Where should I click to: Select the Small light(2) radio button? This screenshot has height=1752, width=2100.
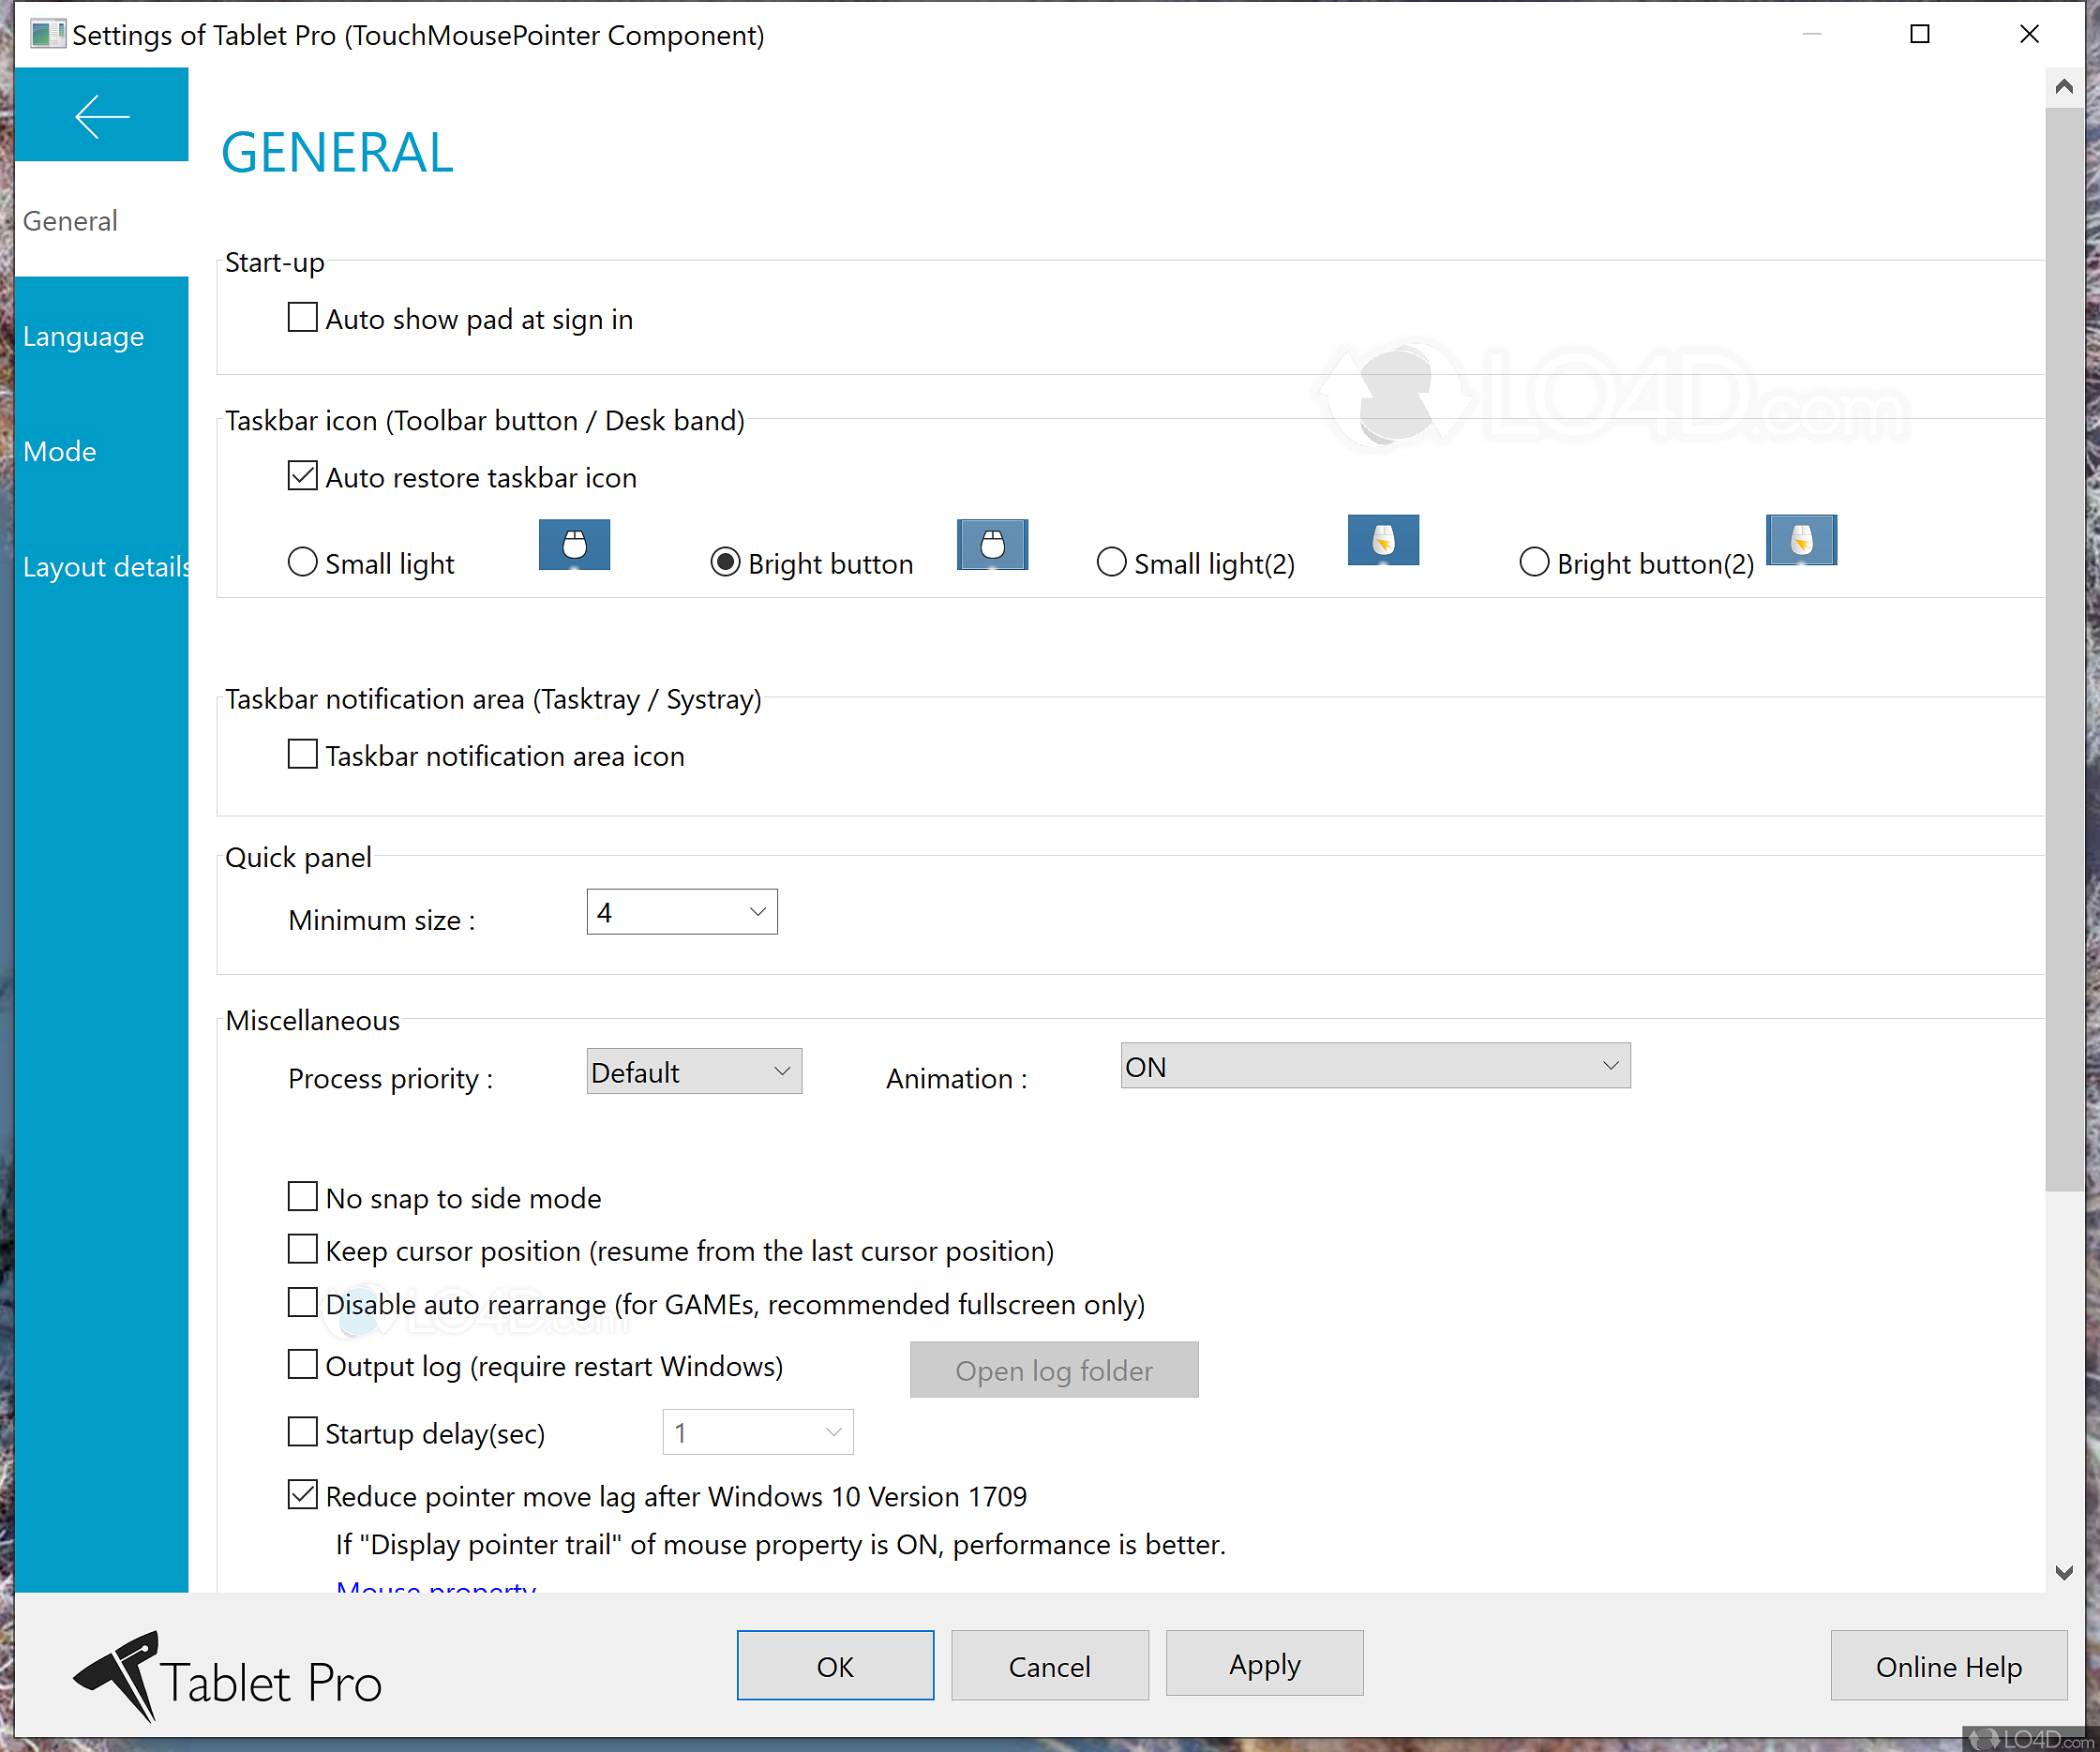pos(1111,562)
